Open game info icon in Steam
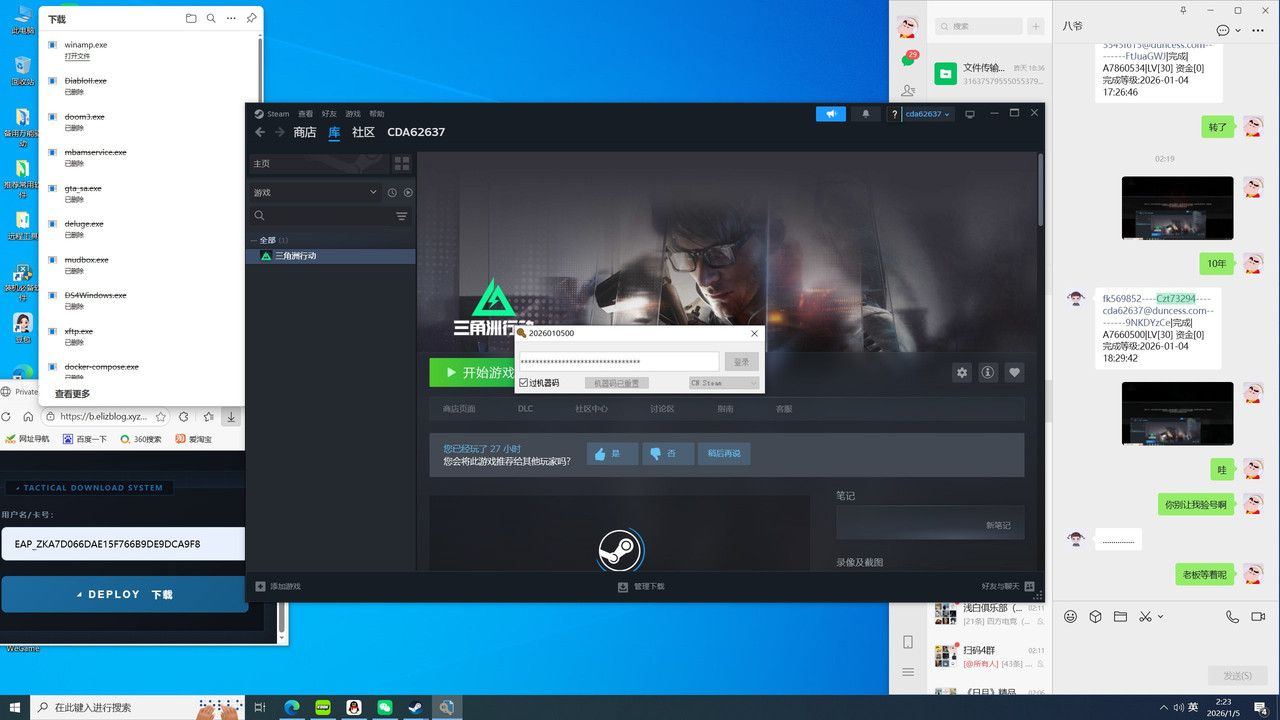Viewport: 1280px width, 720px height. pyautogui.click(x=988, y=372)
